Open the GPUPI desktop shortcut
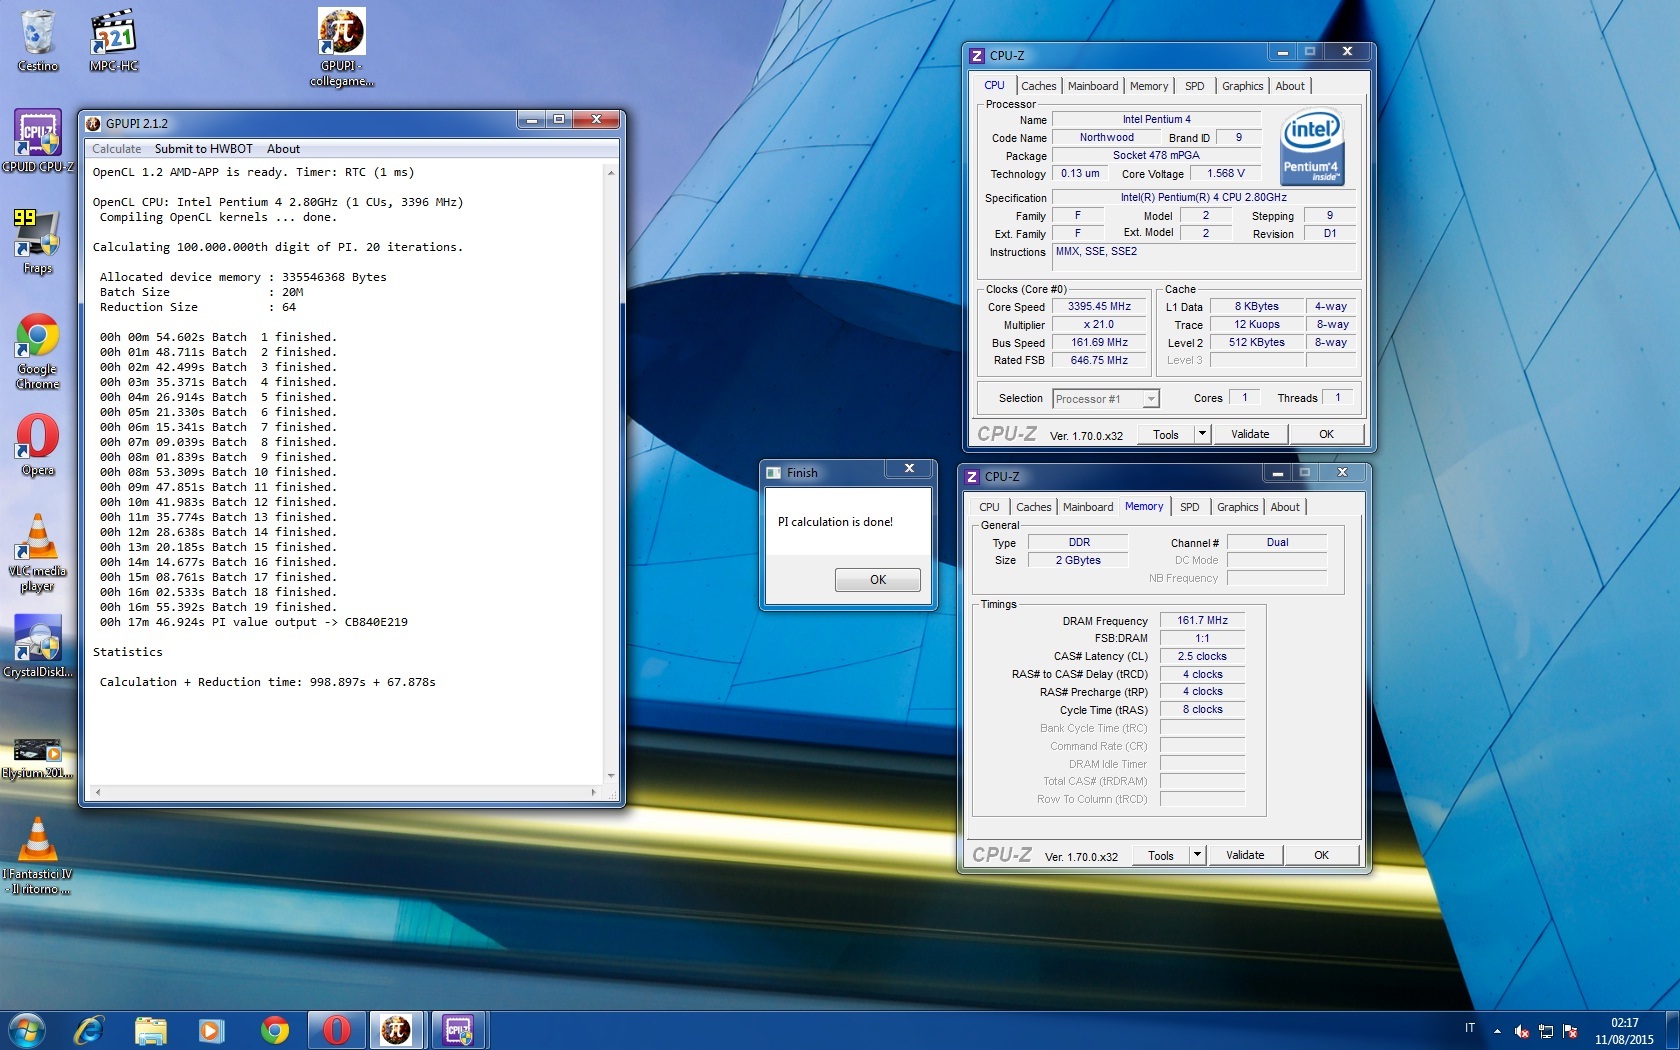Viewport: 1680px width, 1050px height. 341,47
